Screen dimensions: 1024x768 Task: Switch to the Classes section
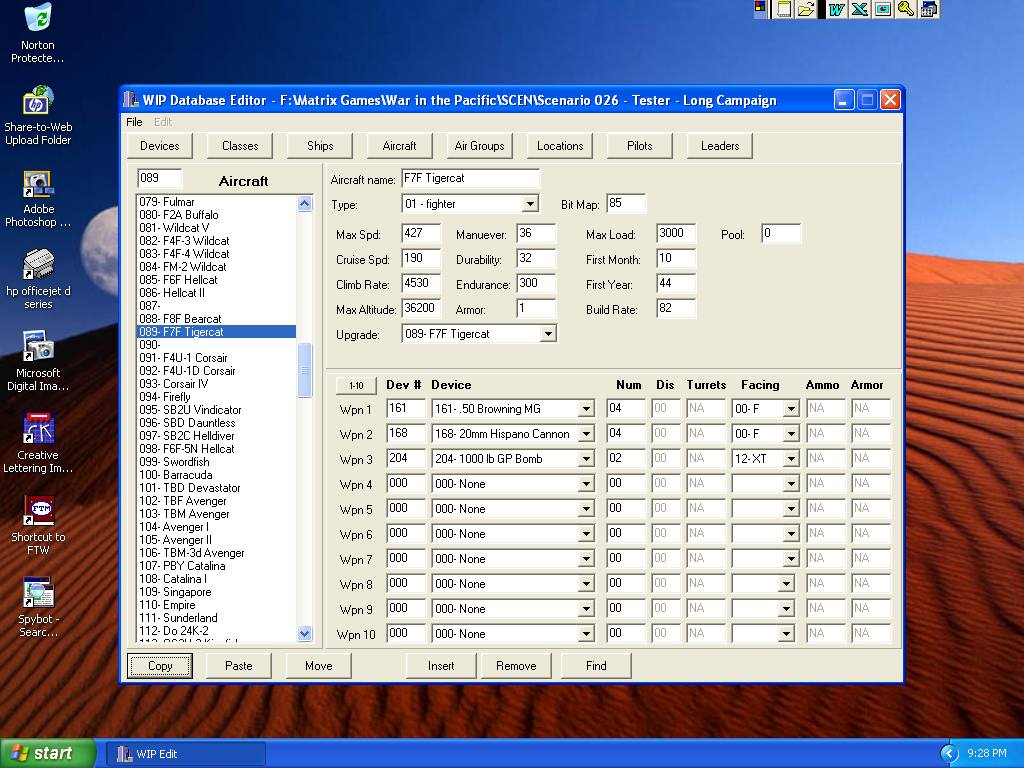click(240, 146)
